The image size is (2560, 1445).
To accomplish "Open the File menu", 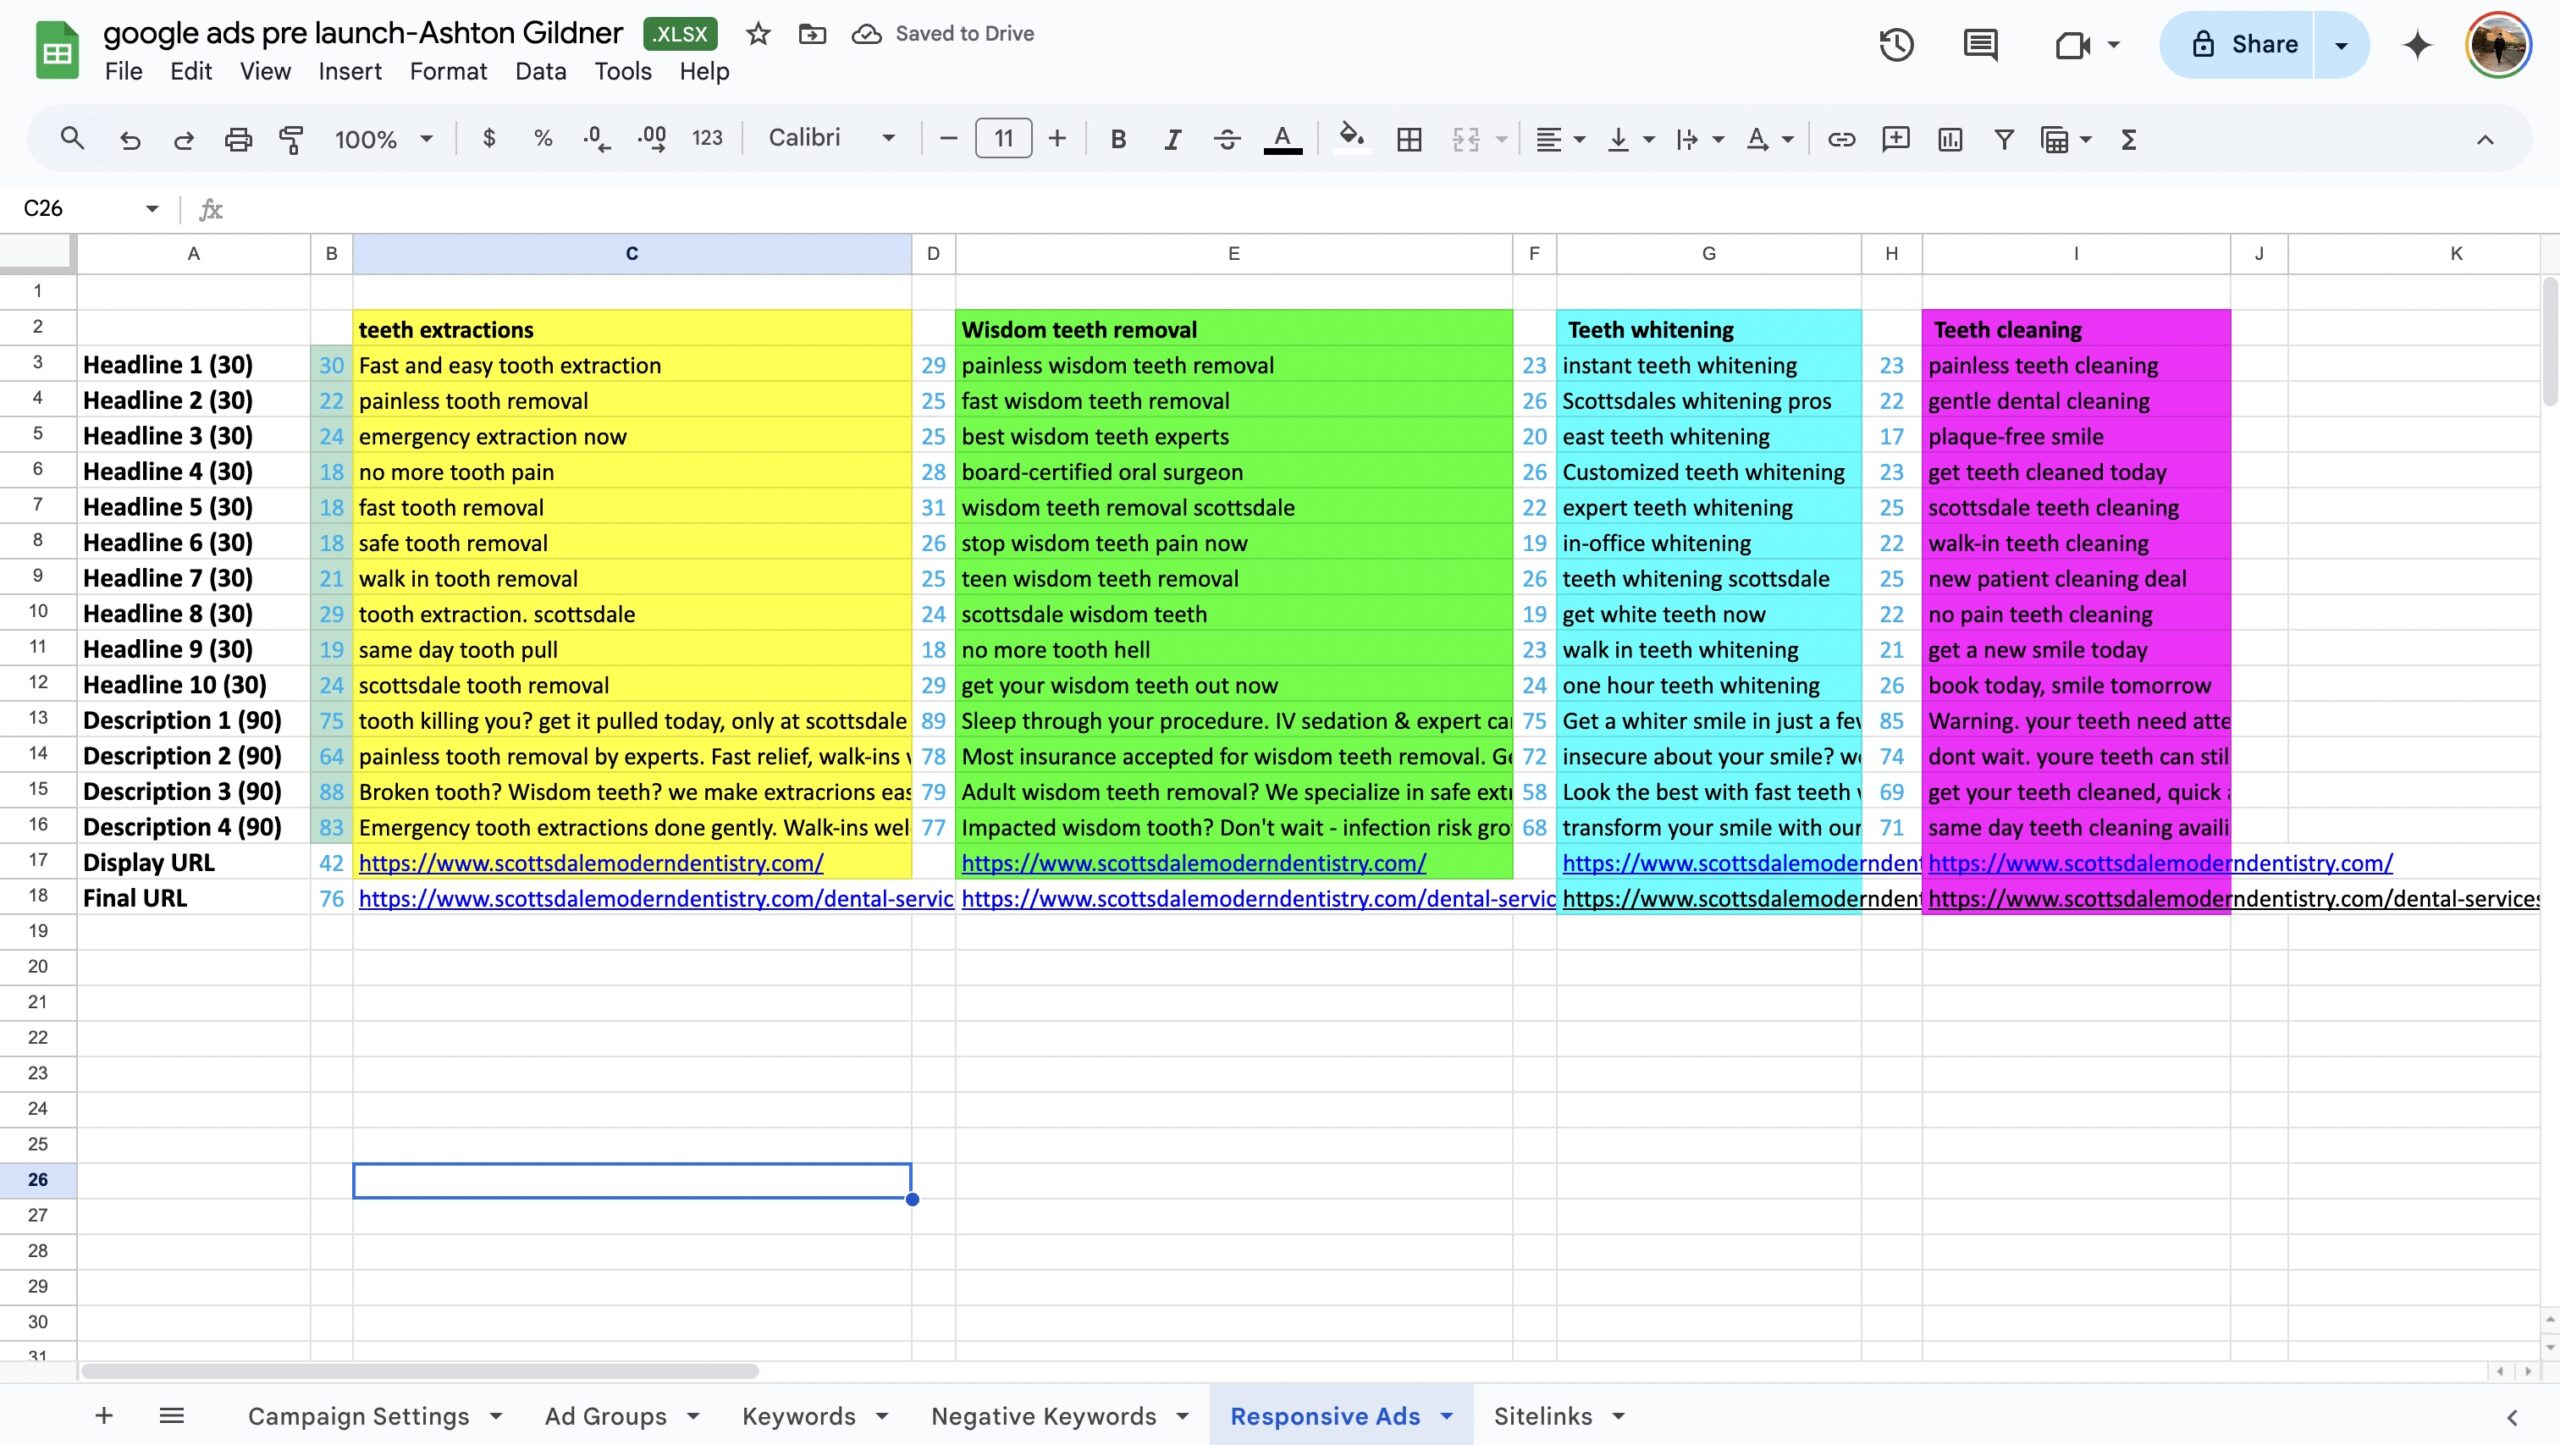I will click(123, 72).
